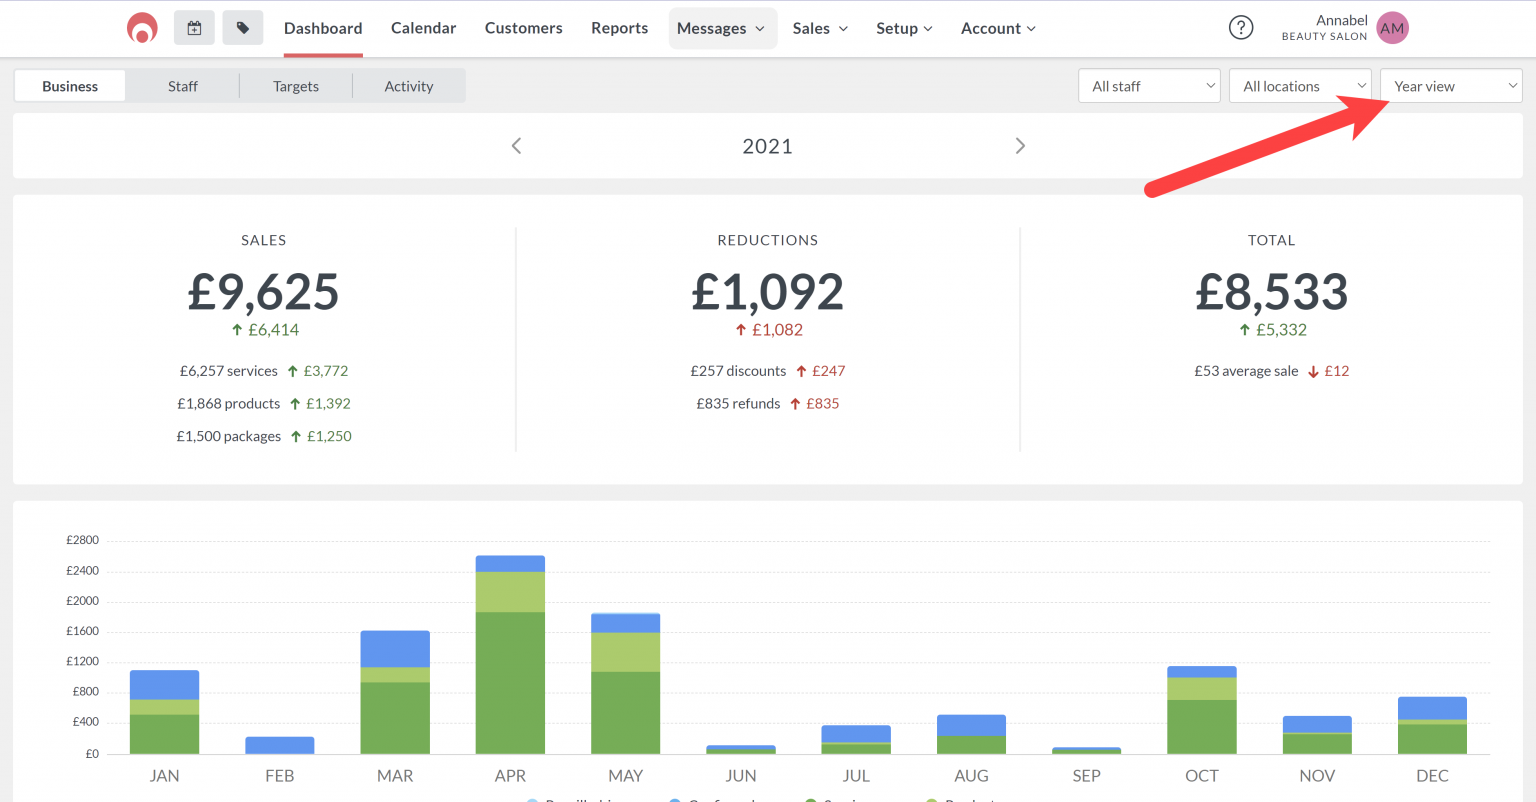1536x802 pixels.
Task: Open the All staff dropdown
Action: coord(1148,85)
